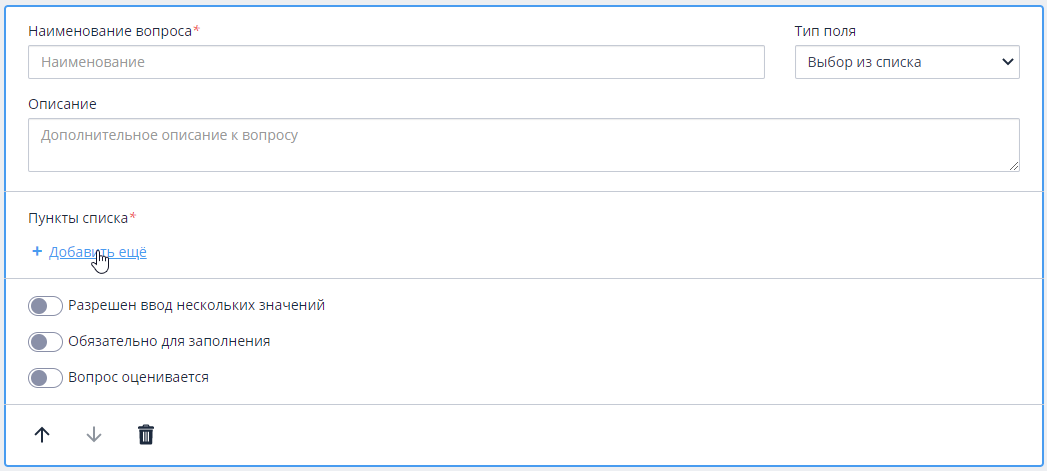Click inside the Дополнительное описание к вопросу textarea
This screenshot has height=471, width=1047.
coord(524,145)
